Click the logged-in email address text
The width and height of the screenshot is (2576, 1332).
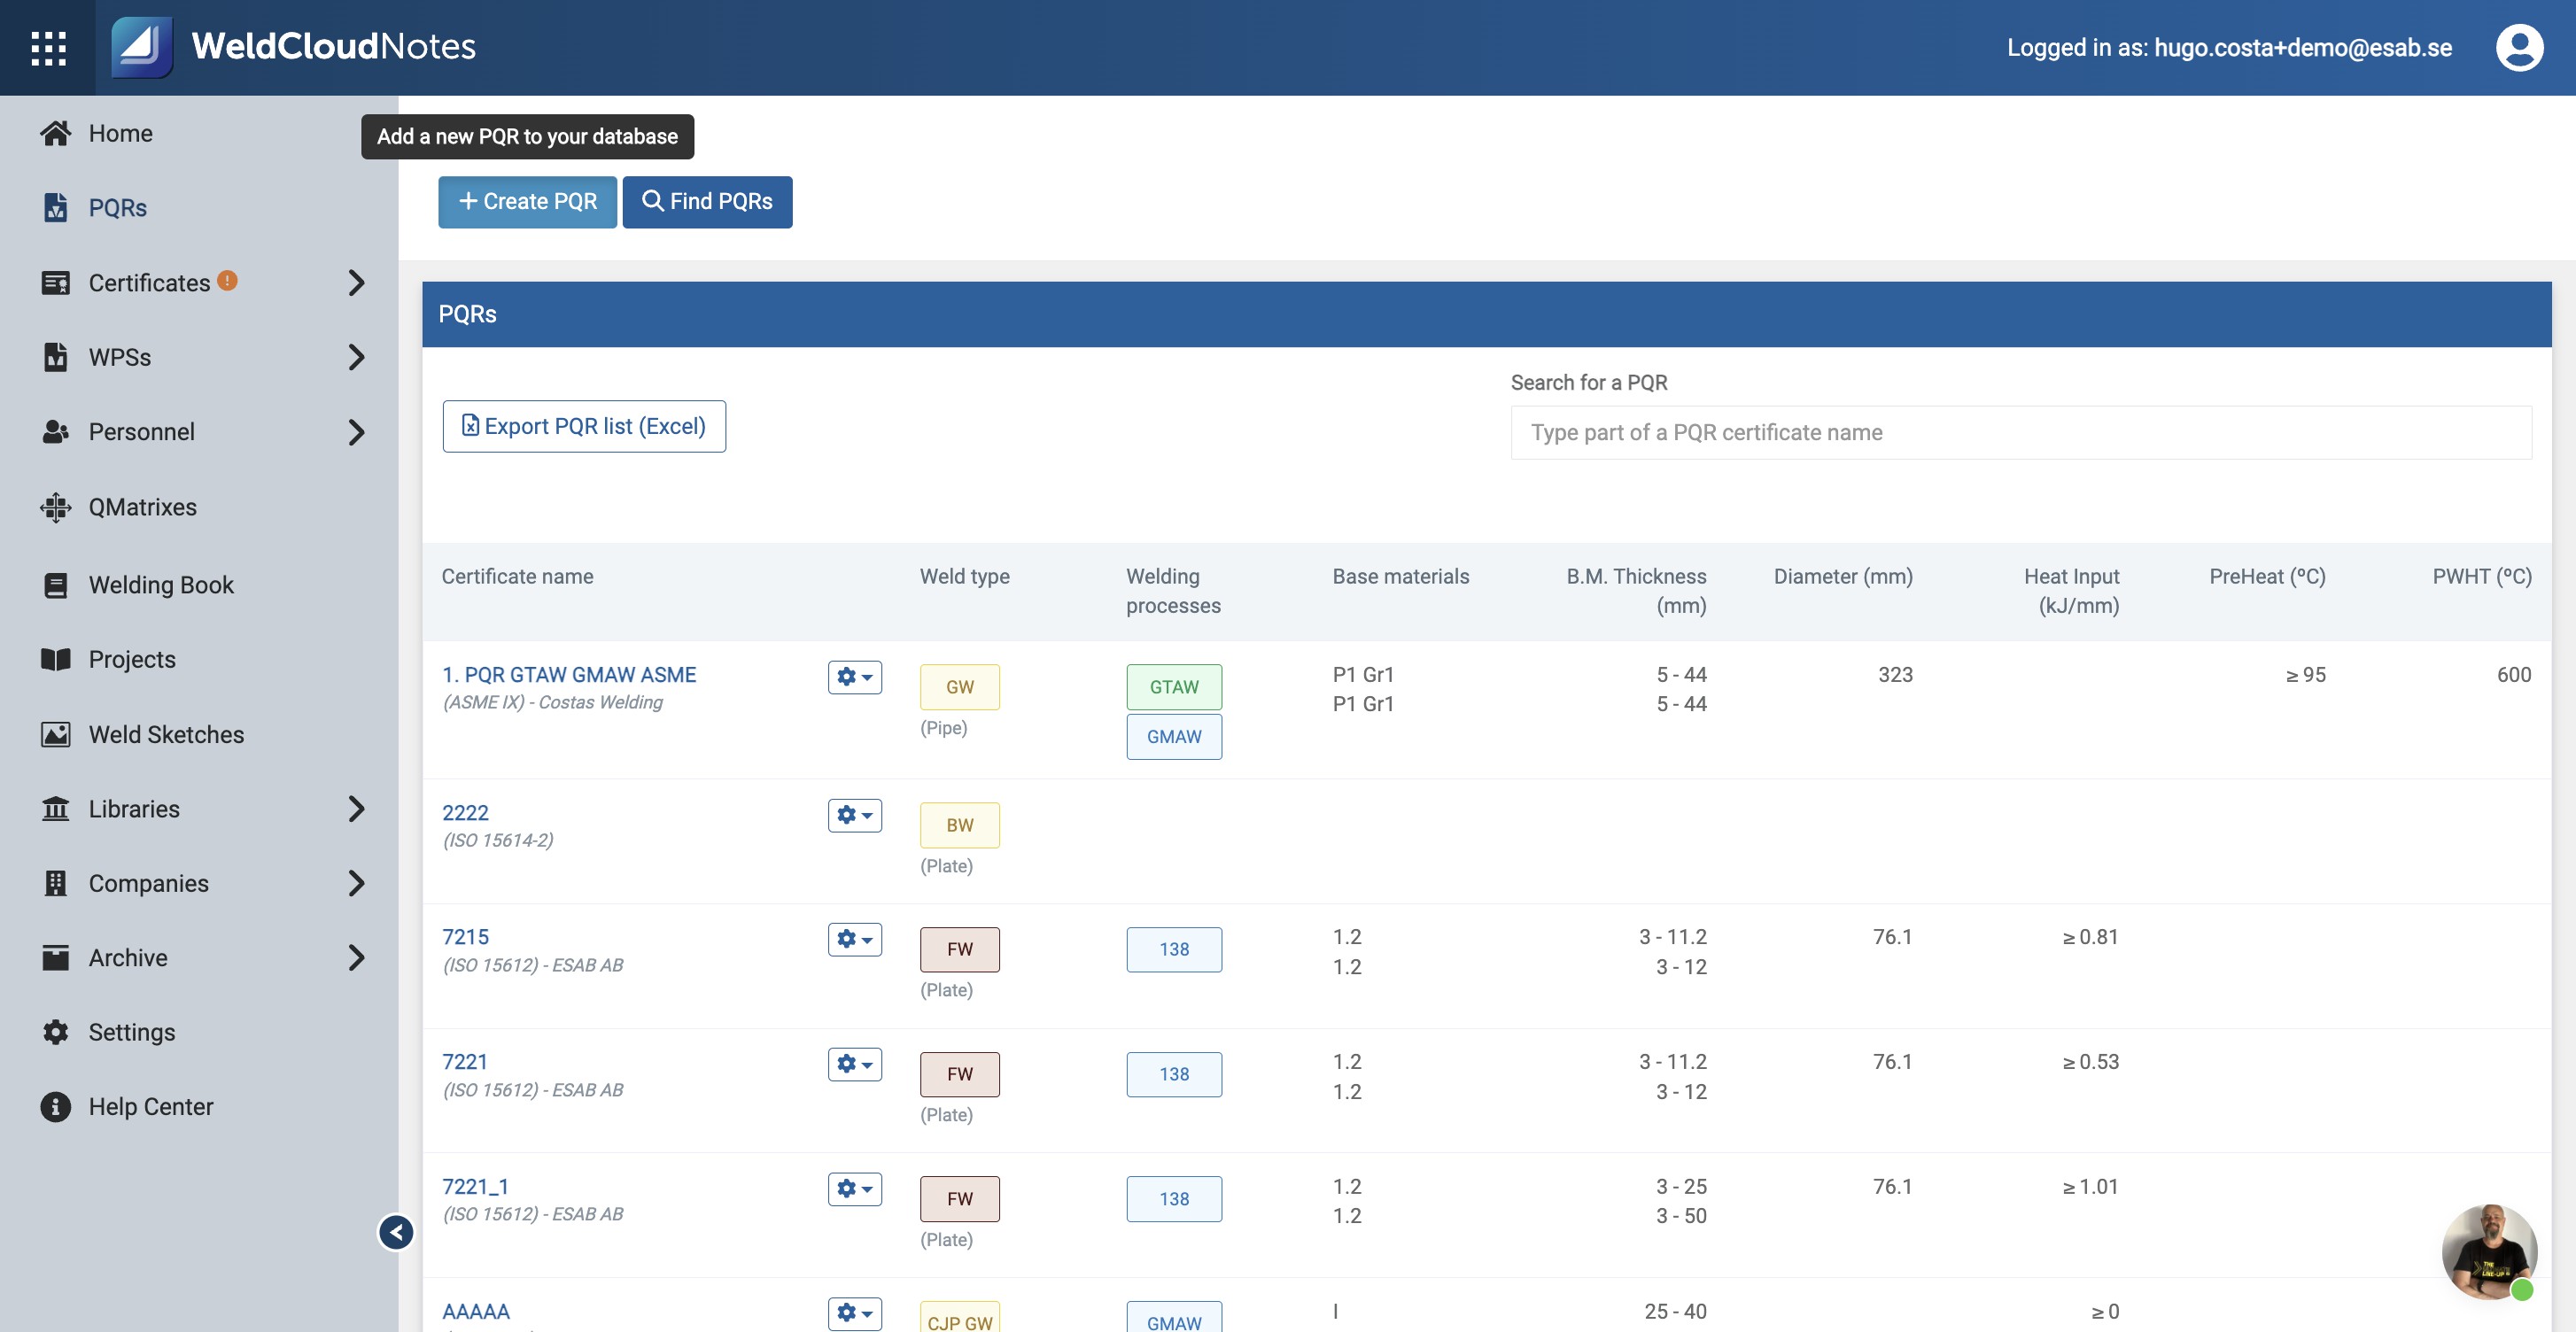(x=2302, y=48)
